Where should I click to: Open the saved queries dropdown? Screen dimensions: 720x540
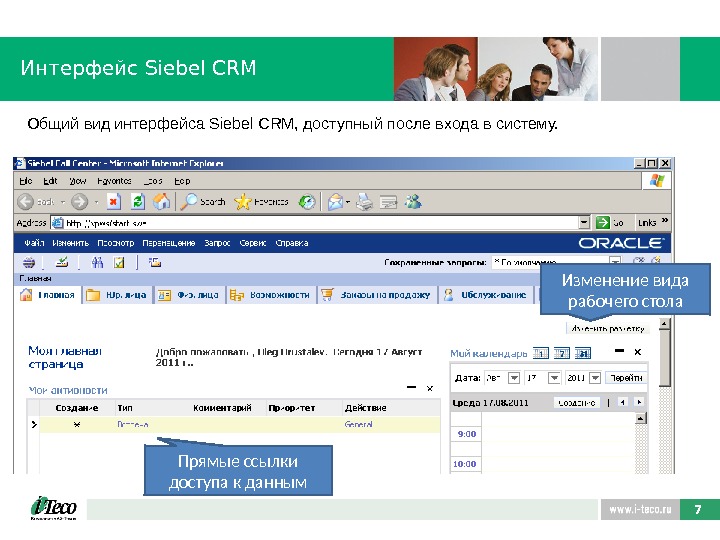615,262
